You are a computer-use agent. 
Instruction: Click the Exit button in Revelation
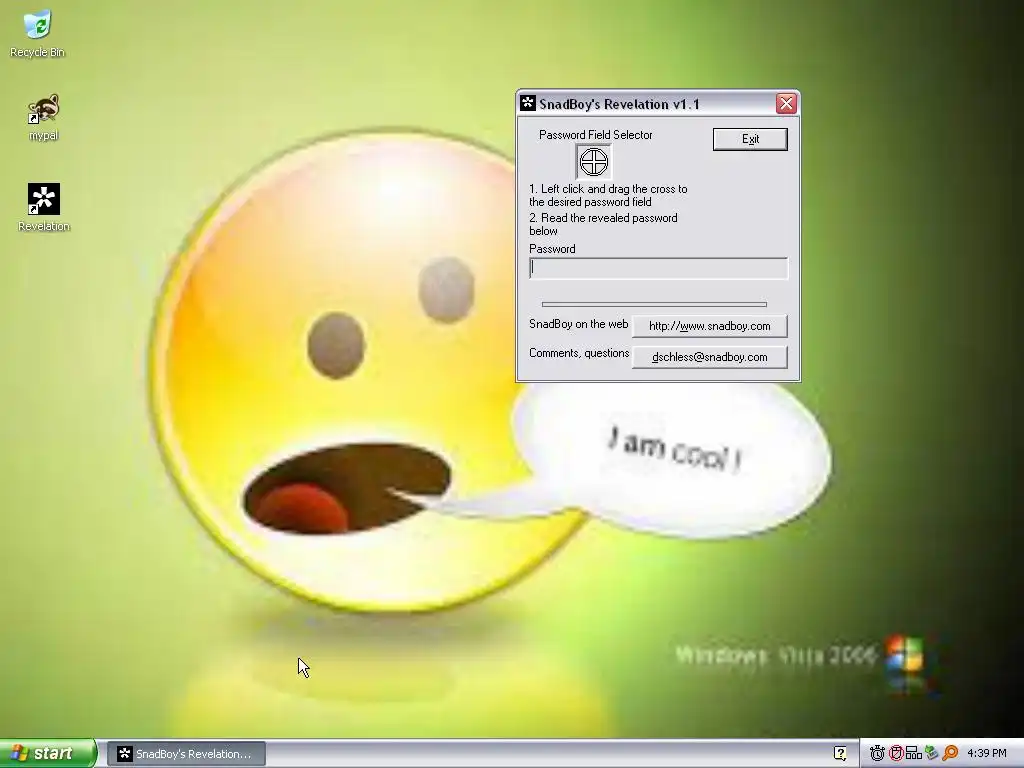tap(750, 139)
